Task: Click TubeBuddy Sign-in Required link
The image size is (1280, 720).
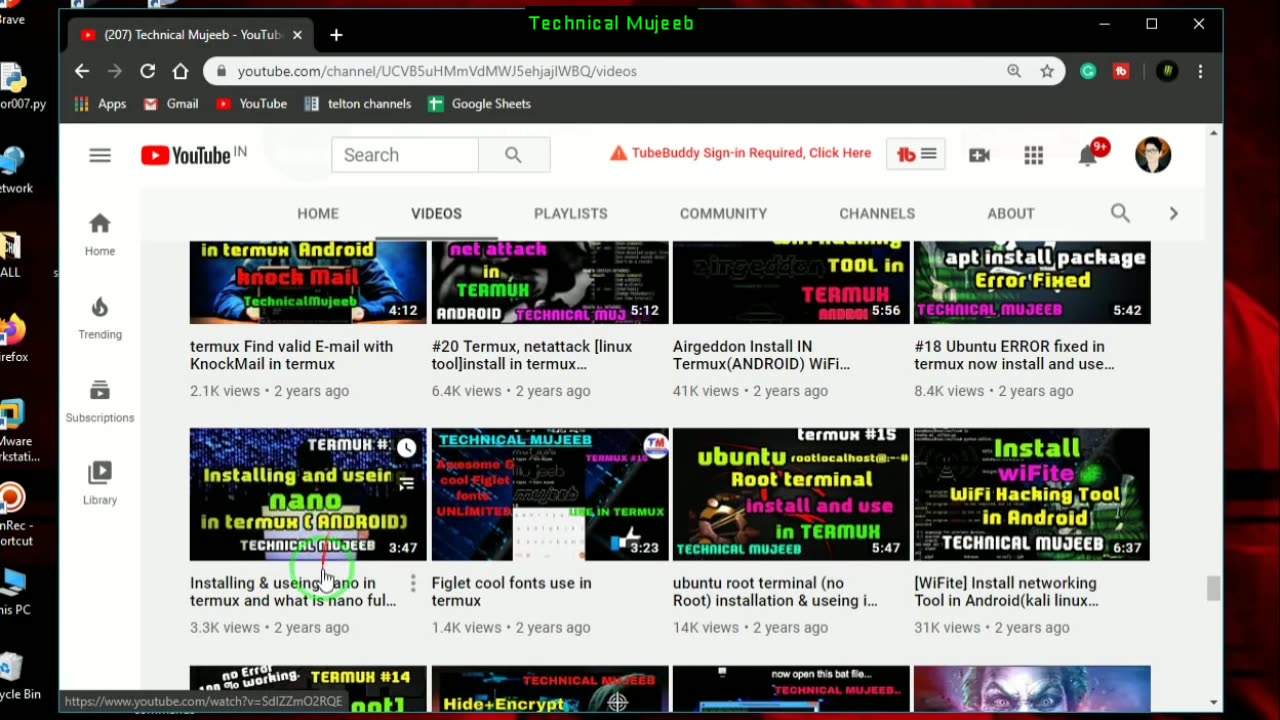Action: [740, 153]
